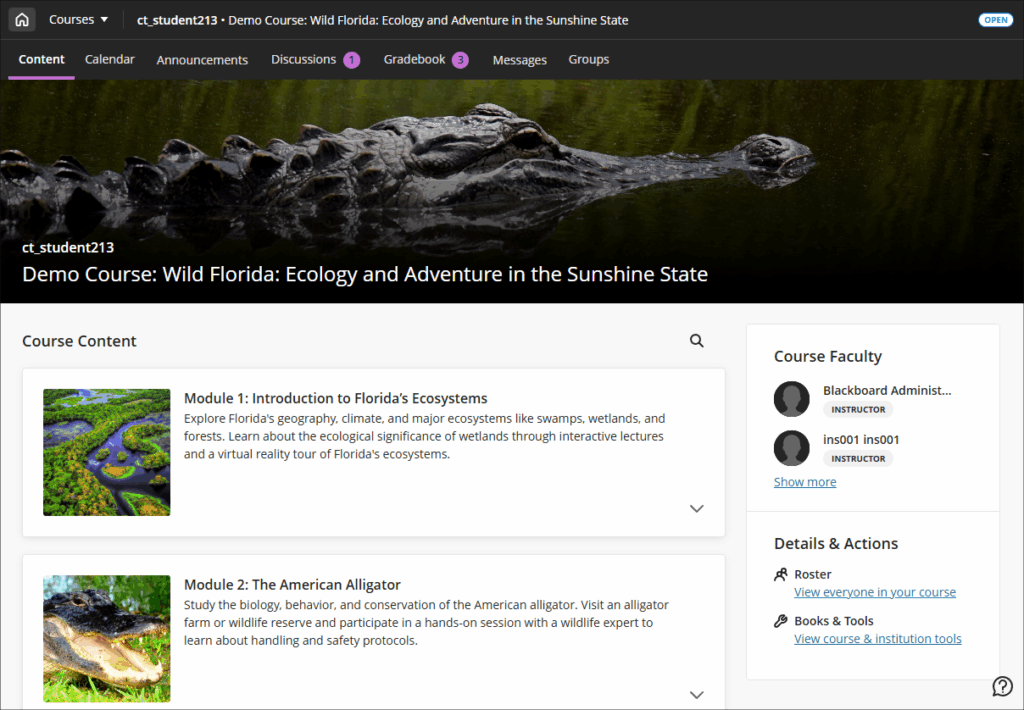
Task: Click the Discussions notification badge
Action: click(352, 60)
